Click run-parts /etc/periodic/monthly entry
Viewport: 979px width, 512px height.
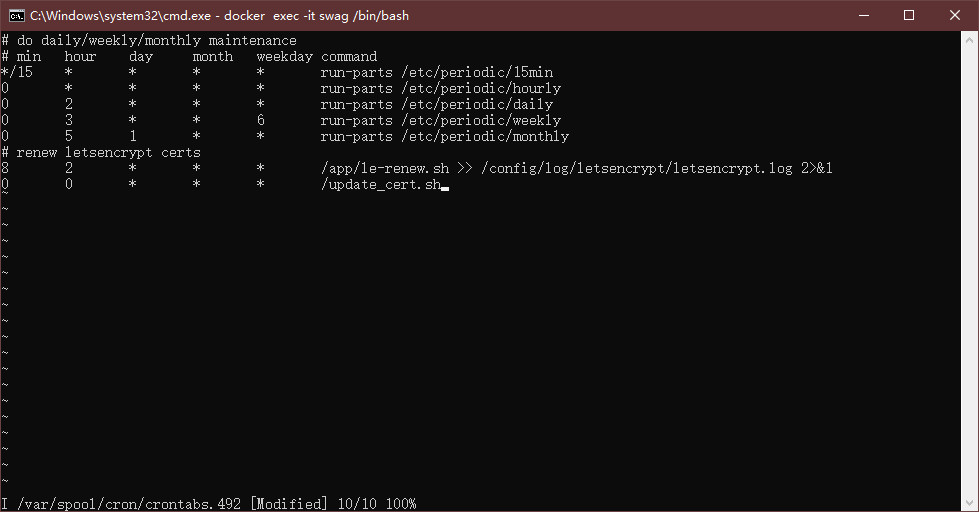click(445, 136)
